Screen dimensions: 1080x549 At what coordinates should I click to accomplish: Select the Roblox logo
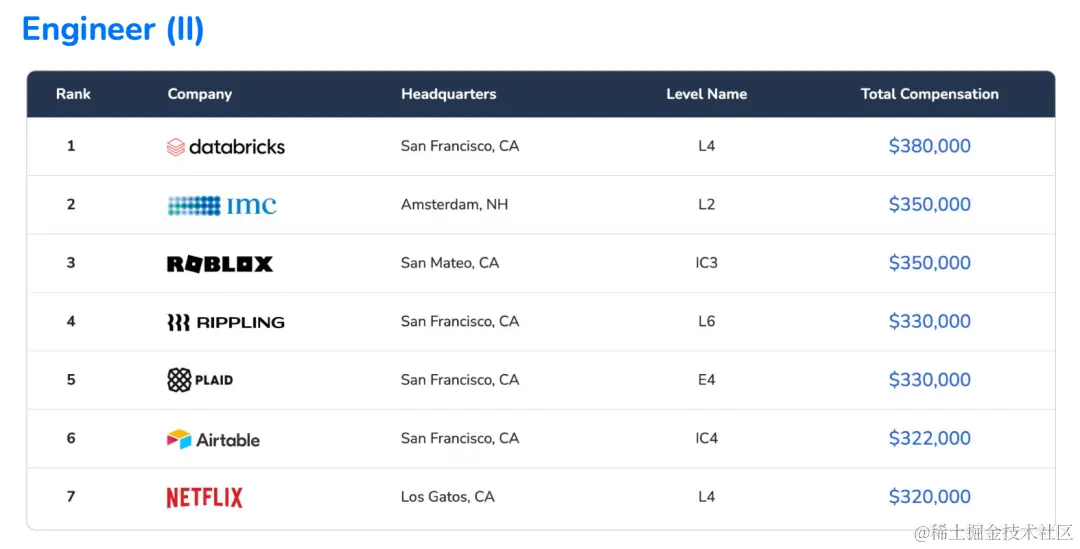pyautogui.click(x=220, y=264)
